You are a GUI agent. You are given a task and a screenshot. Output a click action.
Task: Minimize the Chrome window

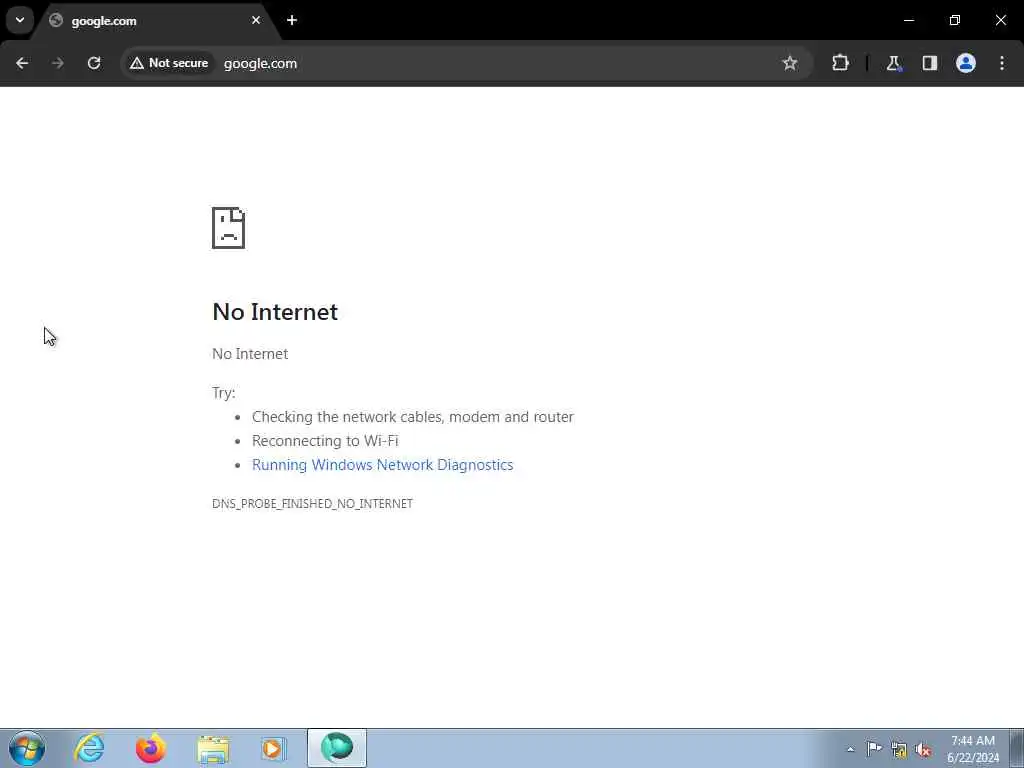click(908, 20)
